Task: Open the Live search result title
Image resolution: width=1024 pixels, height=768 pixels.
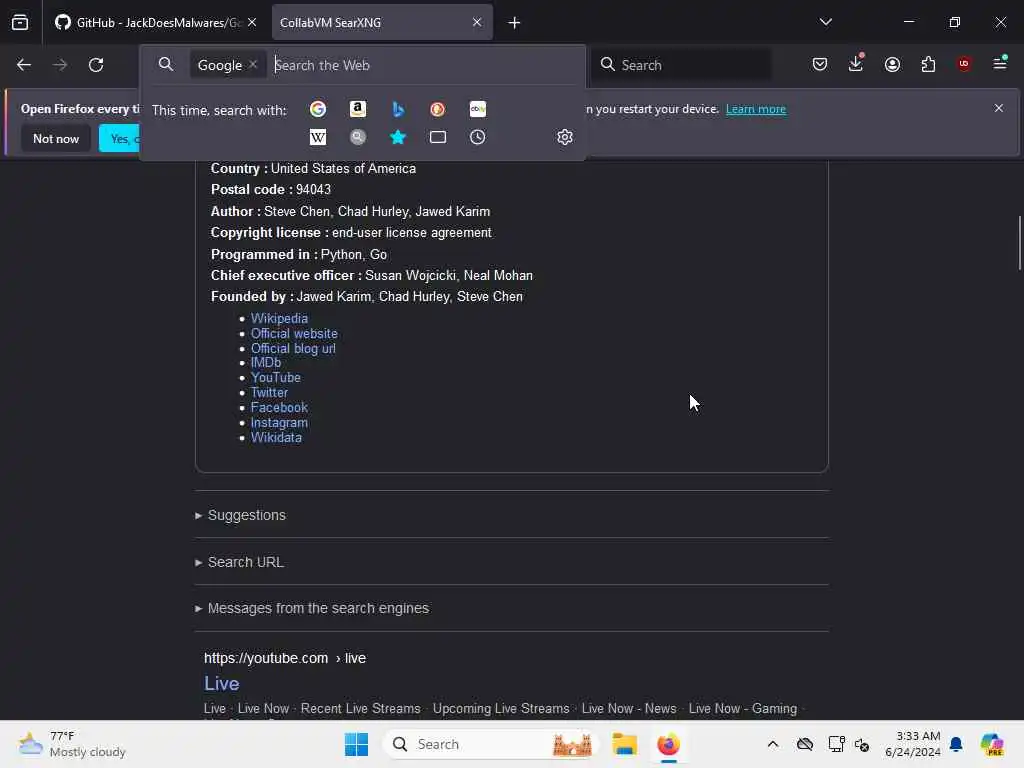Action: (221, 683)
